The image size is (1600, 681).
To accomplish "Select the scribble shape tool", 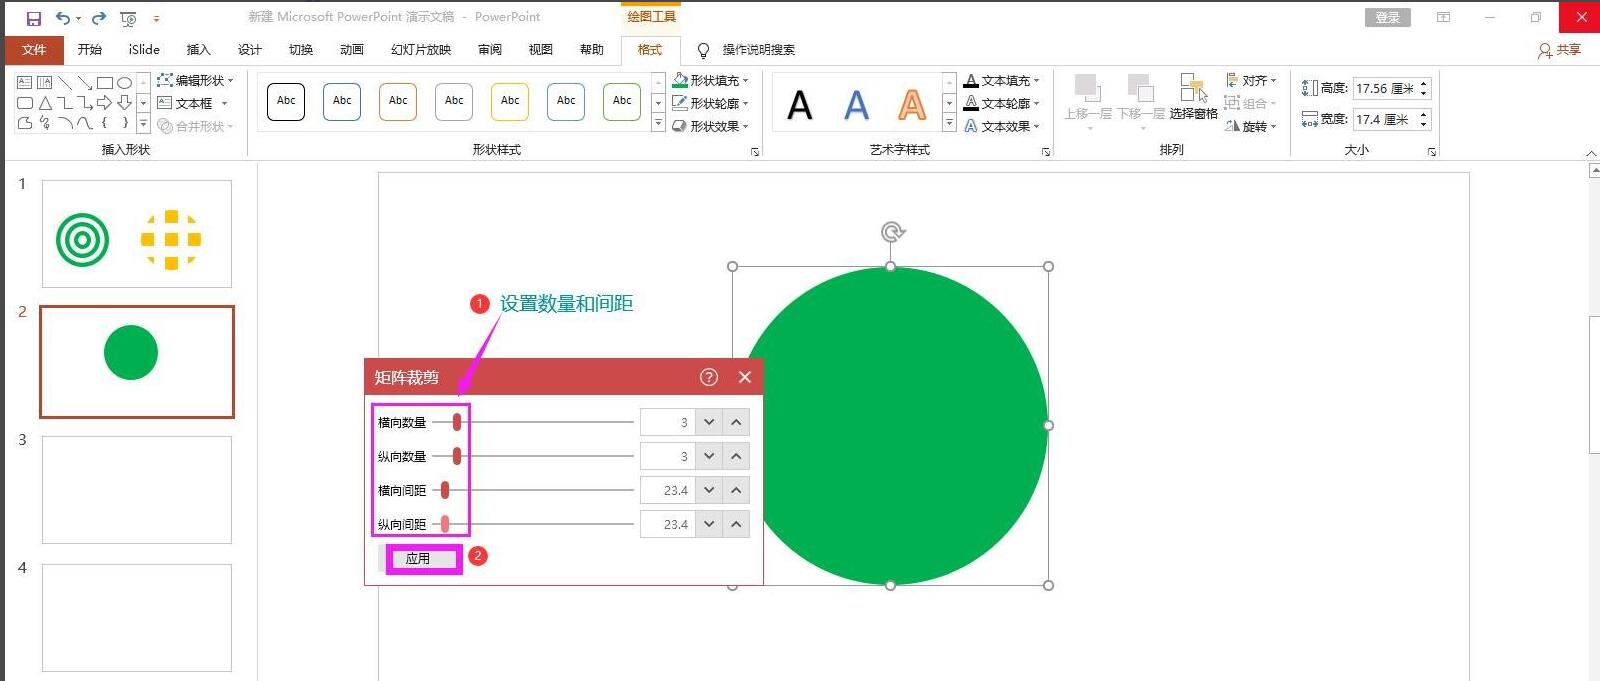I will (x=45, y=123).
